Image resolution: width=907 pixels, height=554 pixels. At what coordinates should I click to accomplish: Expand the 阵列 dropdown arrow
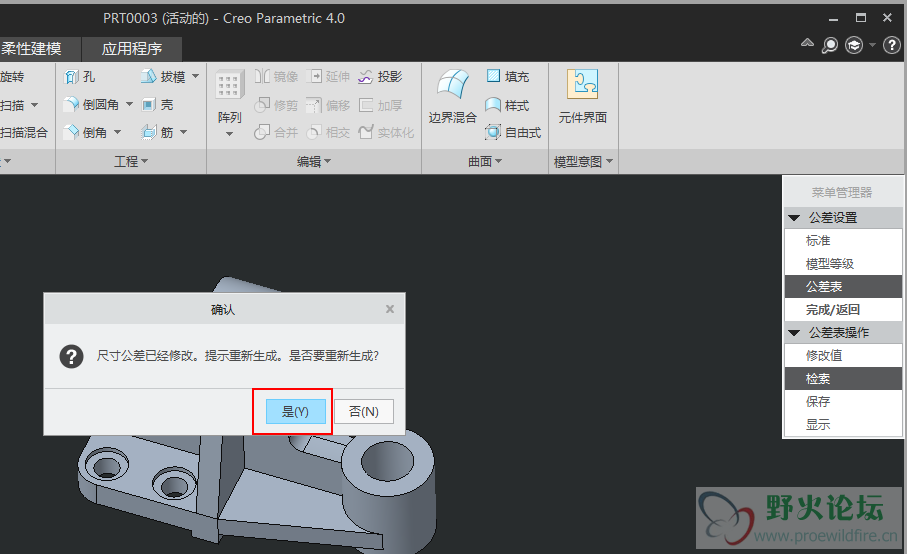[x=229, y=134]
